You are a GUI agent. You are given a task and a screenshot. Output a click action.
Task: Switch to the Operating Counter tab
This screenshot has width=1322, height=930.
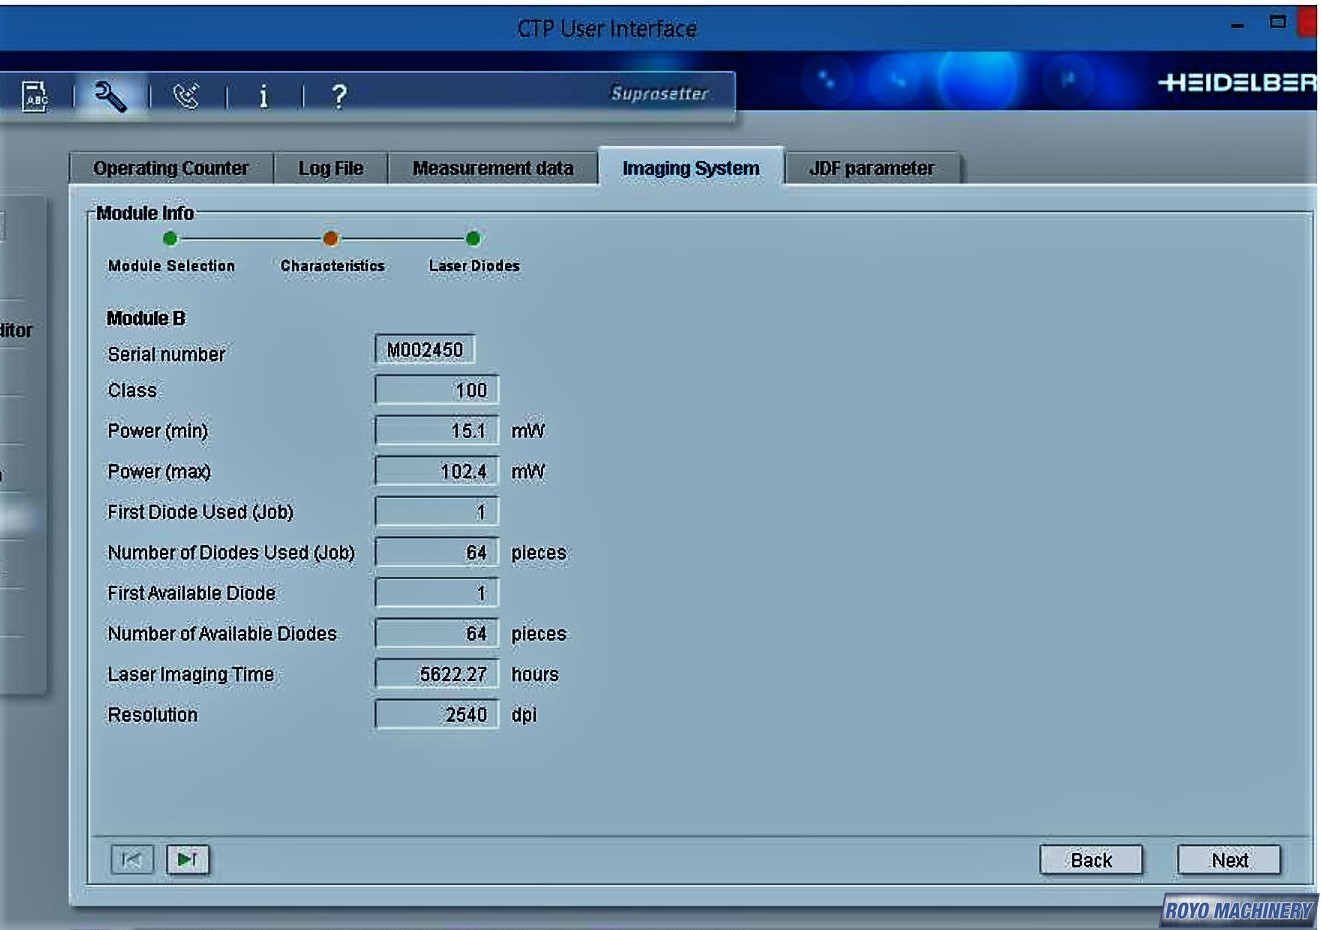coord(171,168)
